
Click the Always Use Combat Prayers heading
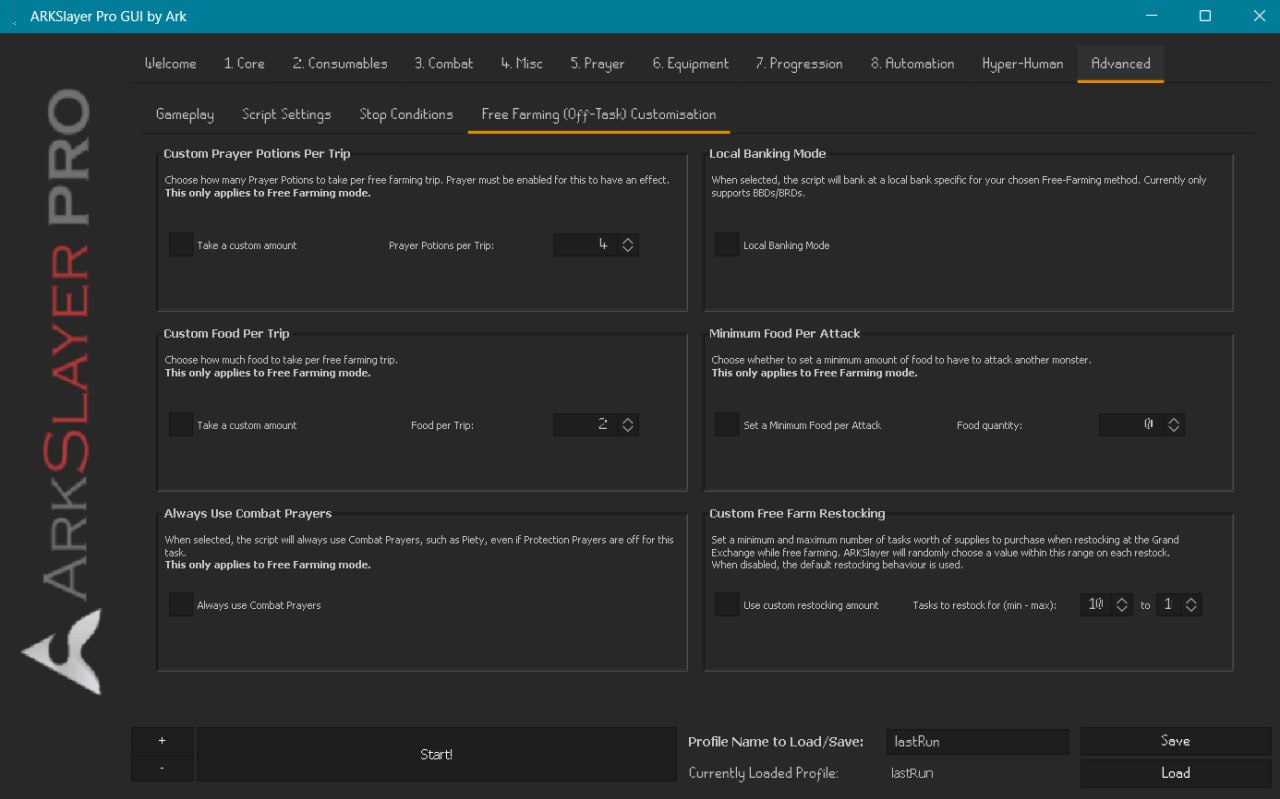248,514
